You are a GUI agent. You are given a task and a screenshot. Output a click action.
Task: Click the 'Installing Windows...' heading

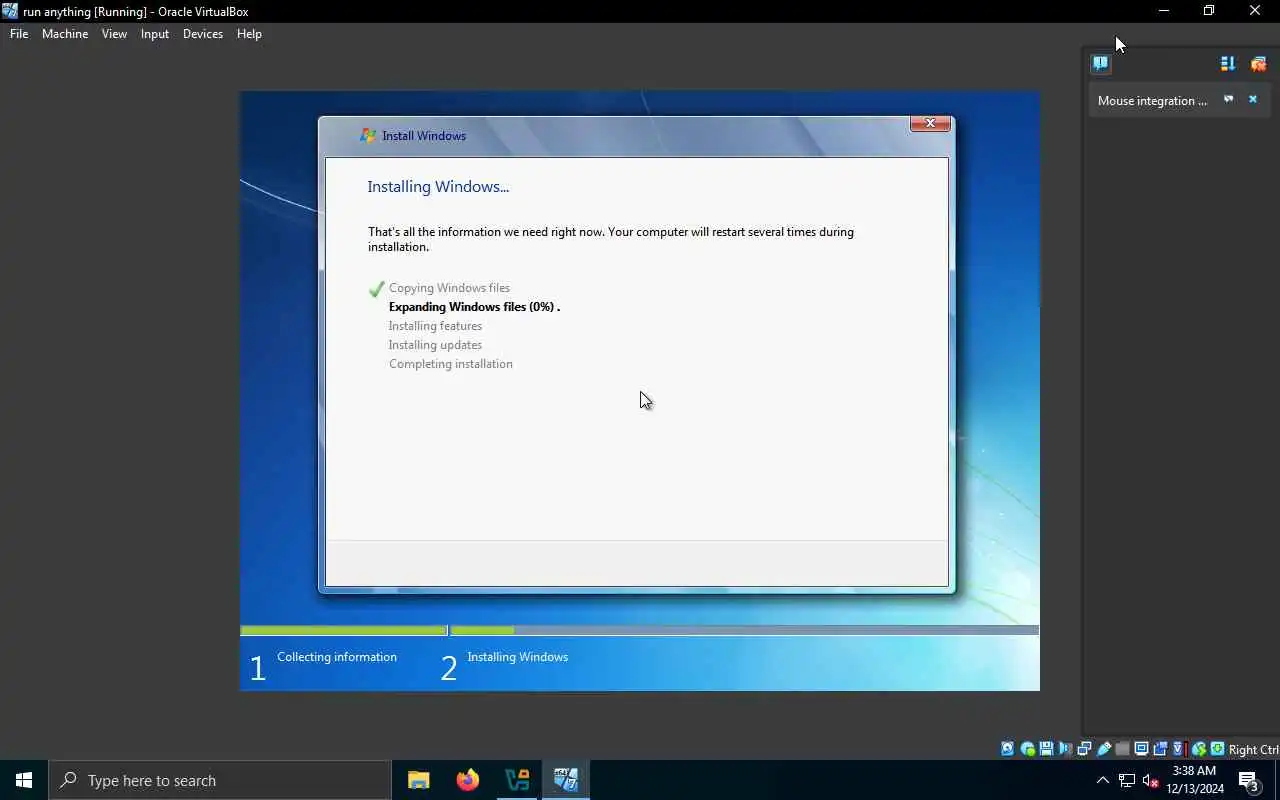coord(438,186)
